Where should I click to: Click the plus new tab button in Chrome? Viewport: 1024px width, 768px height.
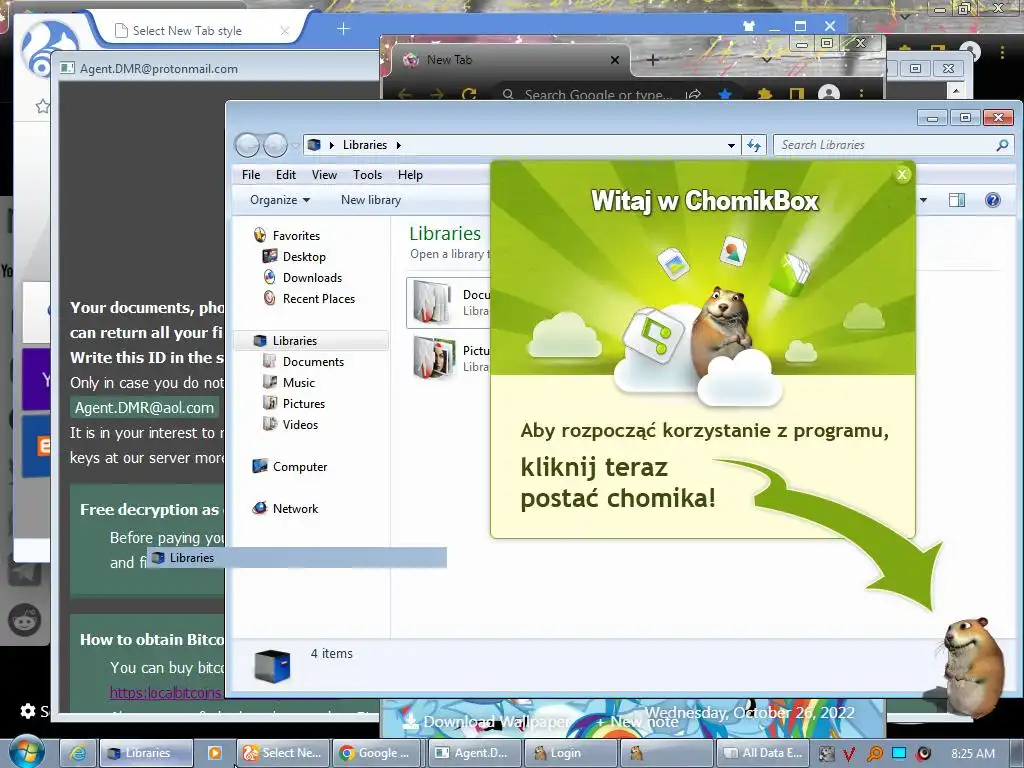point(652,60)
